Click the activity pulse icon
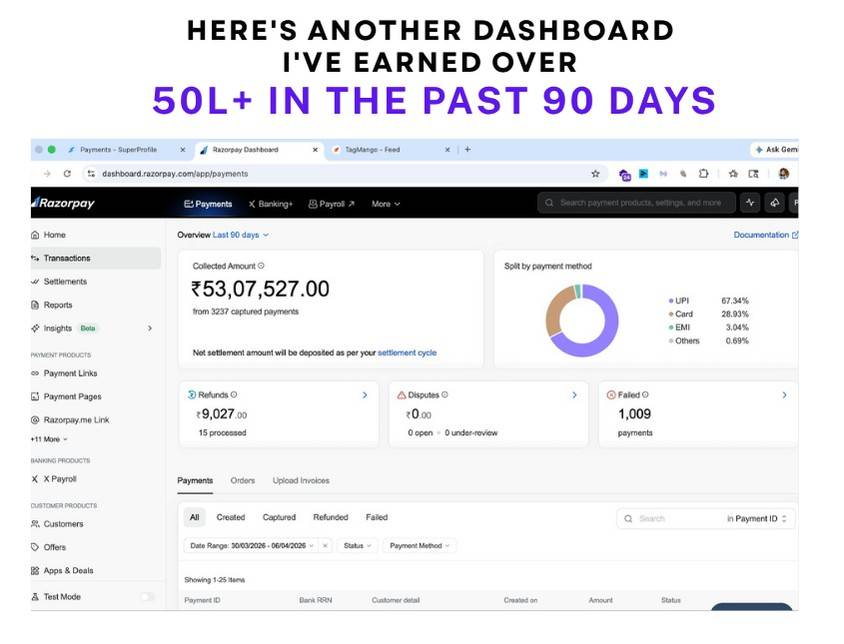The image size is (844, 644). (x=750, y=202)
